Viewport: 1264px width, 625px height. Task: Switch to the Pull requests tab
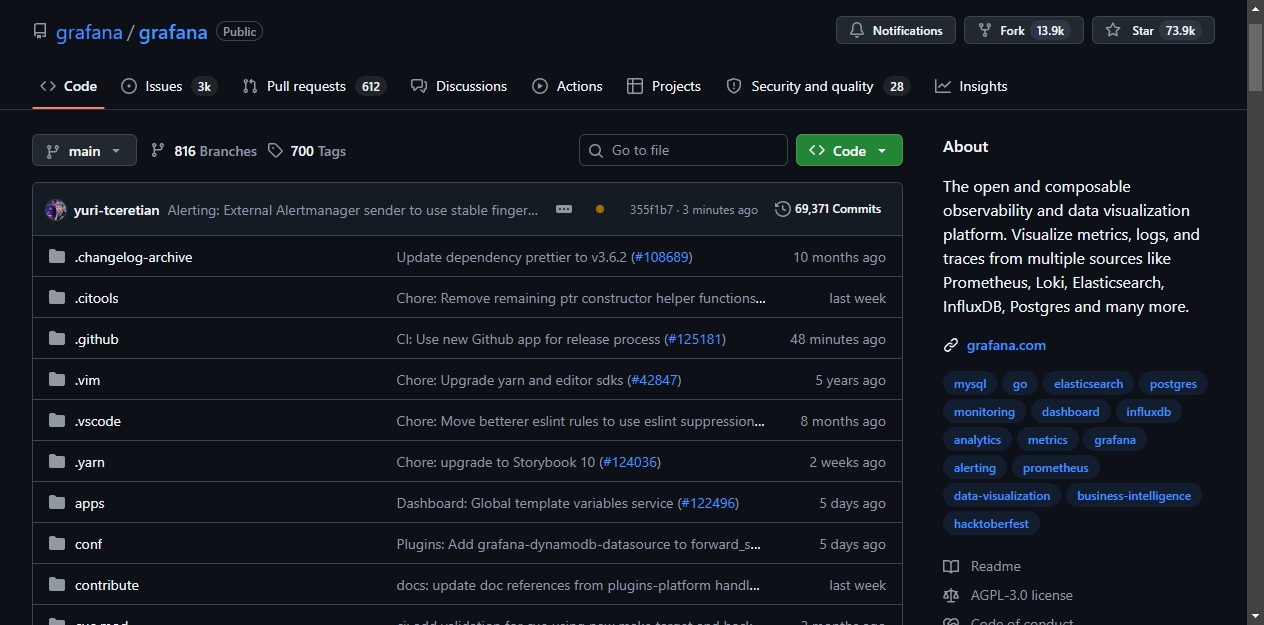[x=313, y=87]
